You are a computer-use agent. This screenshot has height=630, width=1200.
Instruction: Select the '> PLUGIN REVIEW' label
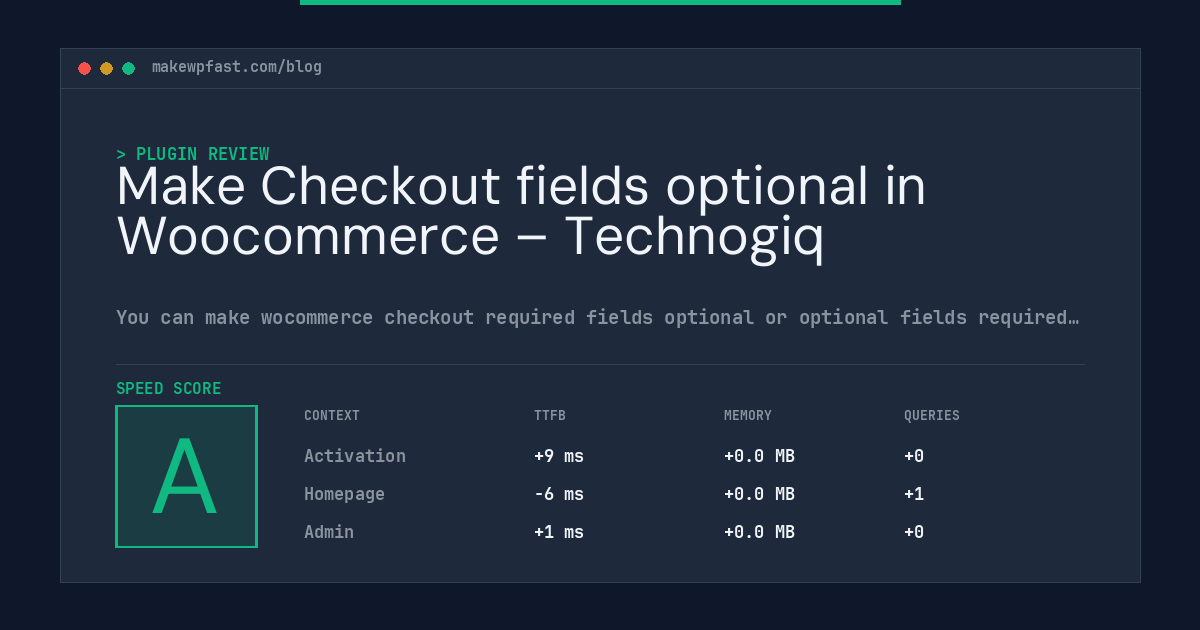tap(193, 154)
